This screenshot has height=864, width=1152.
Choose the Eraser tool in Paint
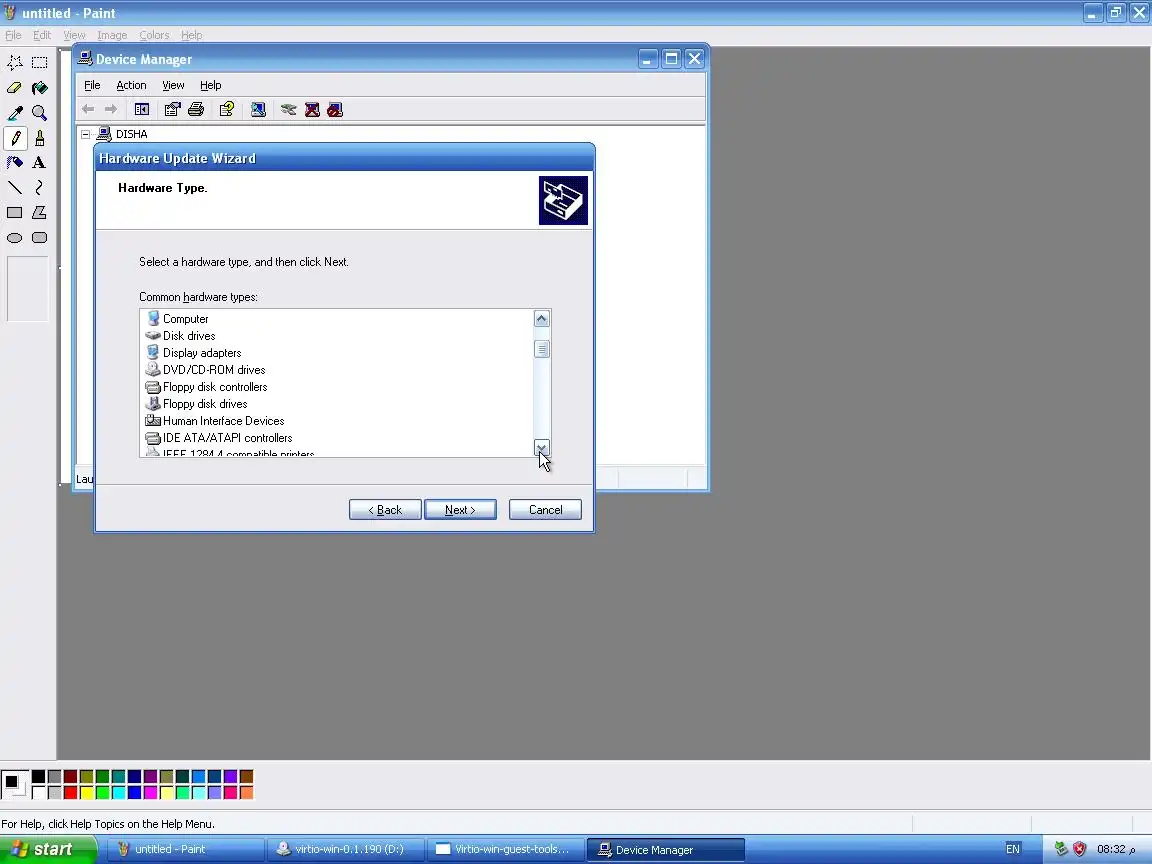(15, 87)
